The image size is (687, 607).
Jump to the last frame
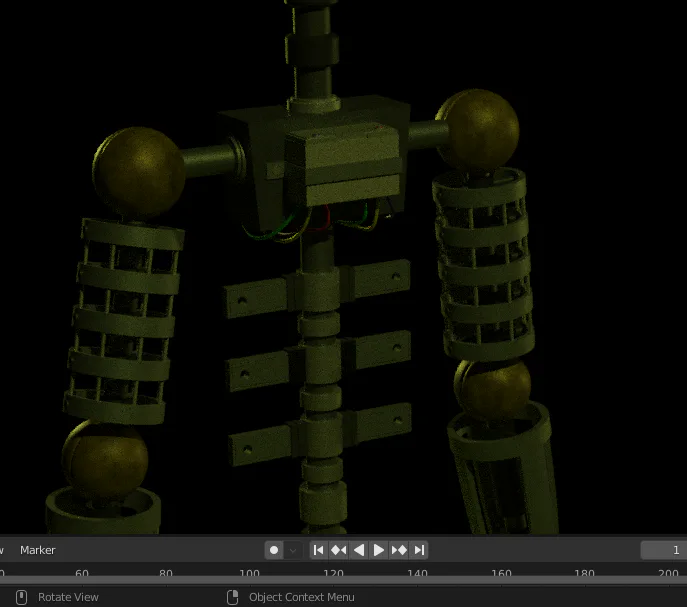(x=419, y=550)
